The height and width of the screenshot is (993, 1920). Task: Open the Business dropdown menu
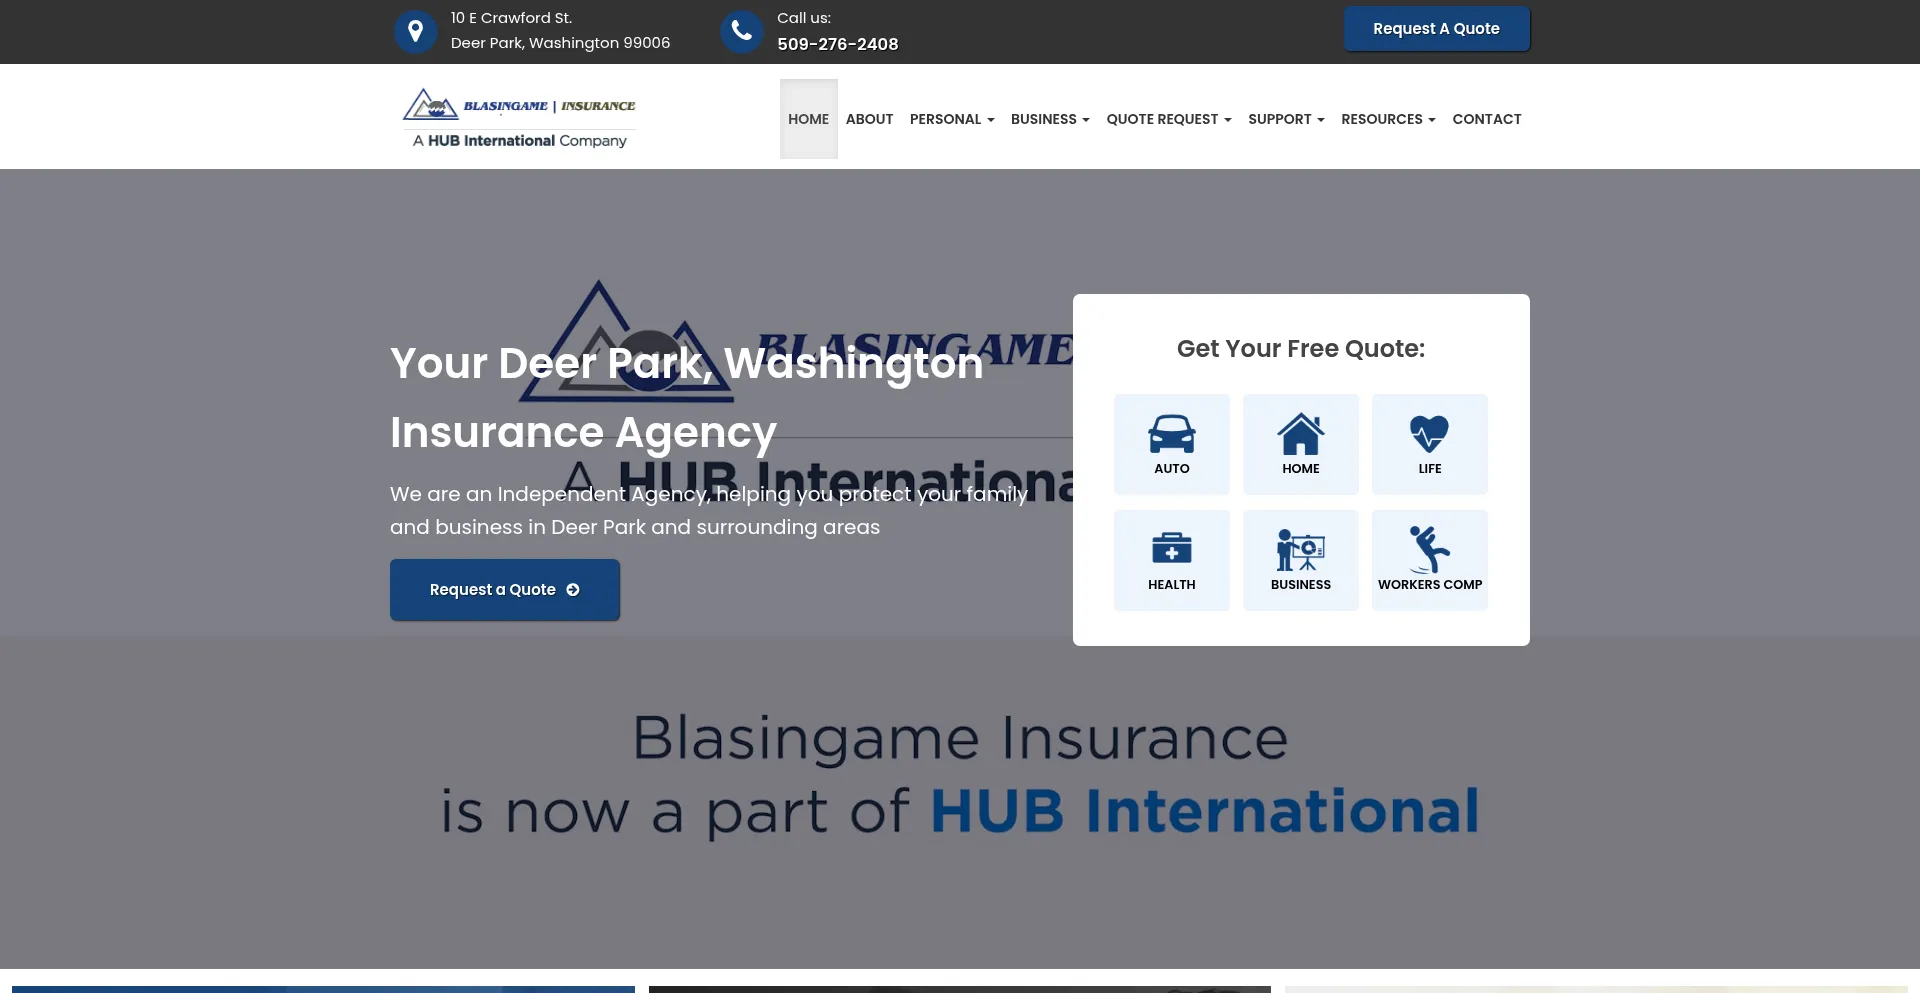tap(1050, 119)
